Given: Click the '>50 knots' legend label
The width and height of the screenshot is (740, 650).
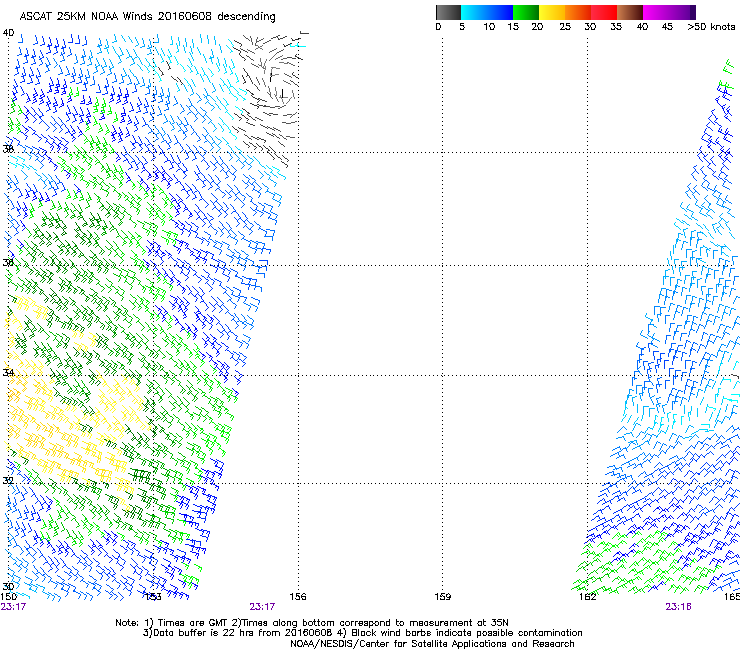Looking at the screenshot, I should [711, 27].
